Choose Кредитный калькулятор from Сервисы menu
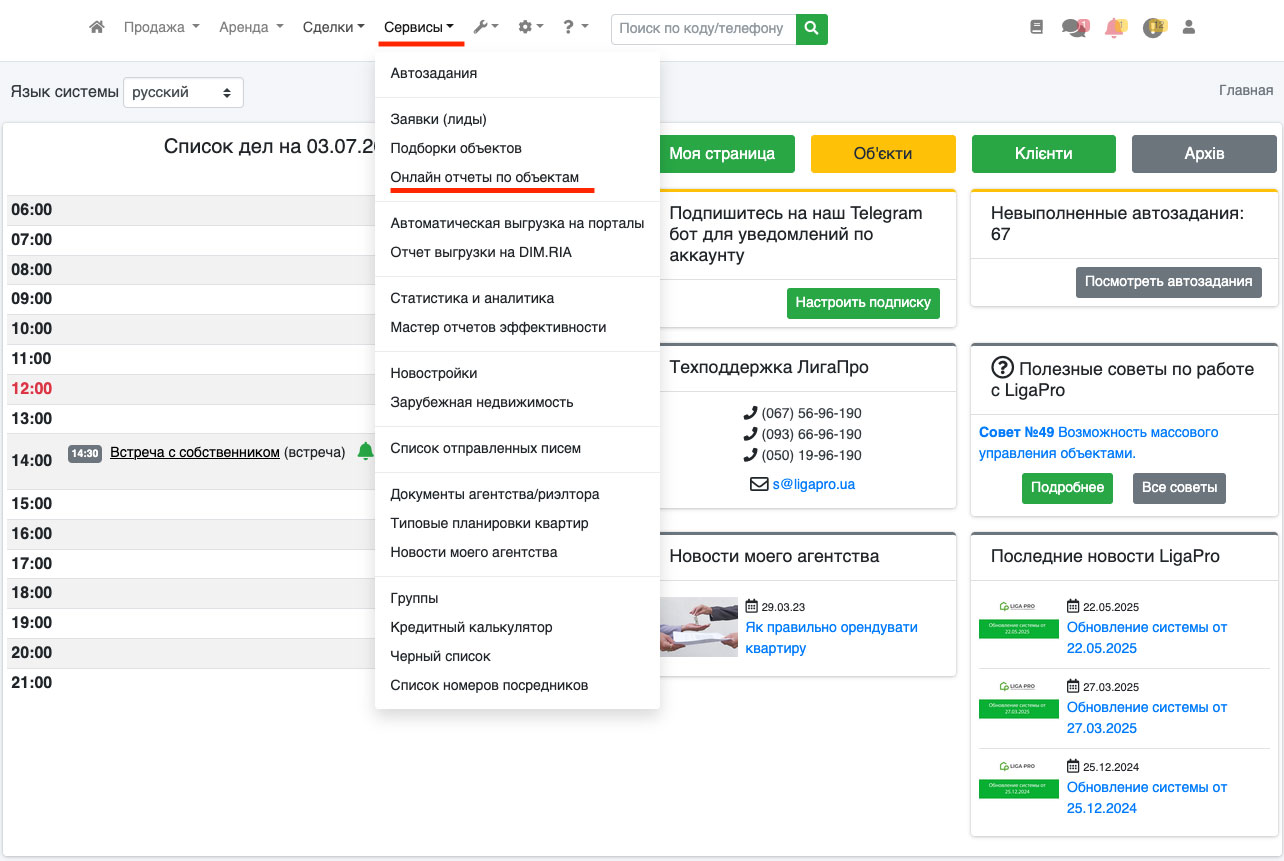This screenshot has height=861, width=1284. pyautogui.click(x=471, y=627)
